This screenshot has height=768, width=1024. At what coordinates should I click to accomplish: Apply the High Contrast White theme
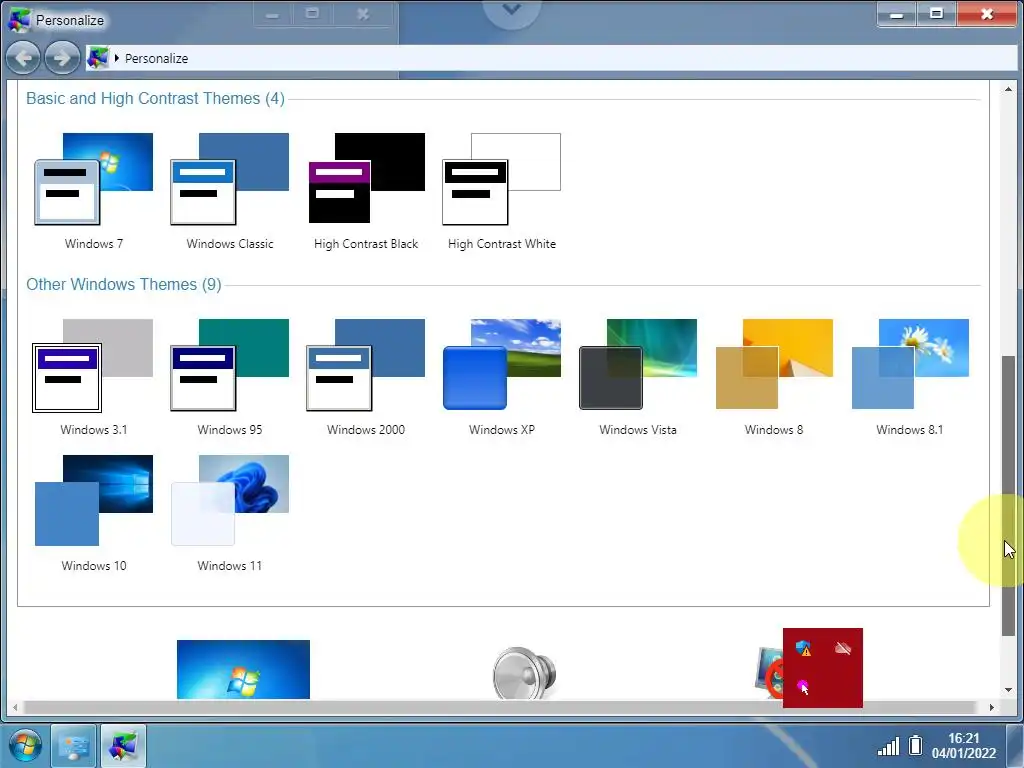coord(502,191)
